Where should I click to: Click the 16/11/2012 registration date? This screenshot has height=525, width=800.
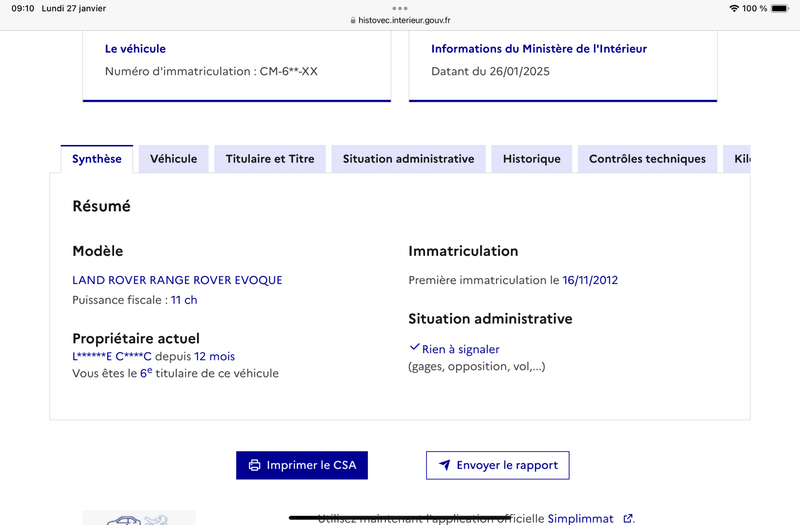tap(590, 280)
